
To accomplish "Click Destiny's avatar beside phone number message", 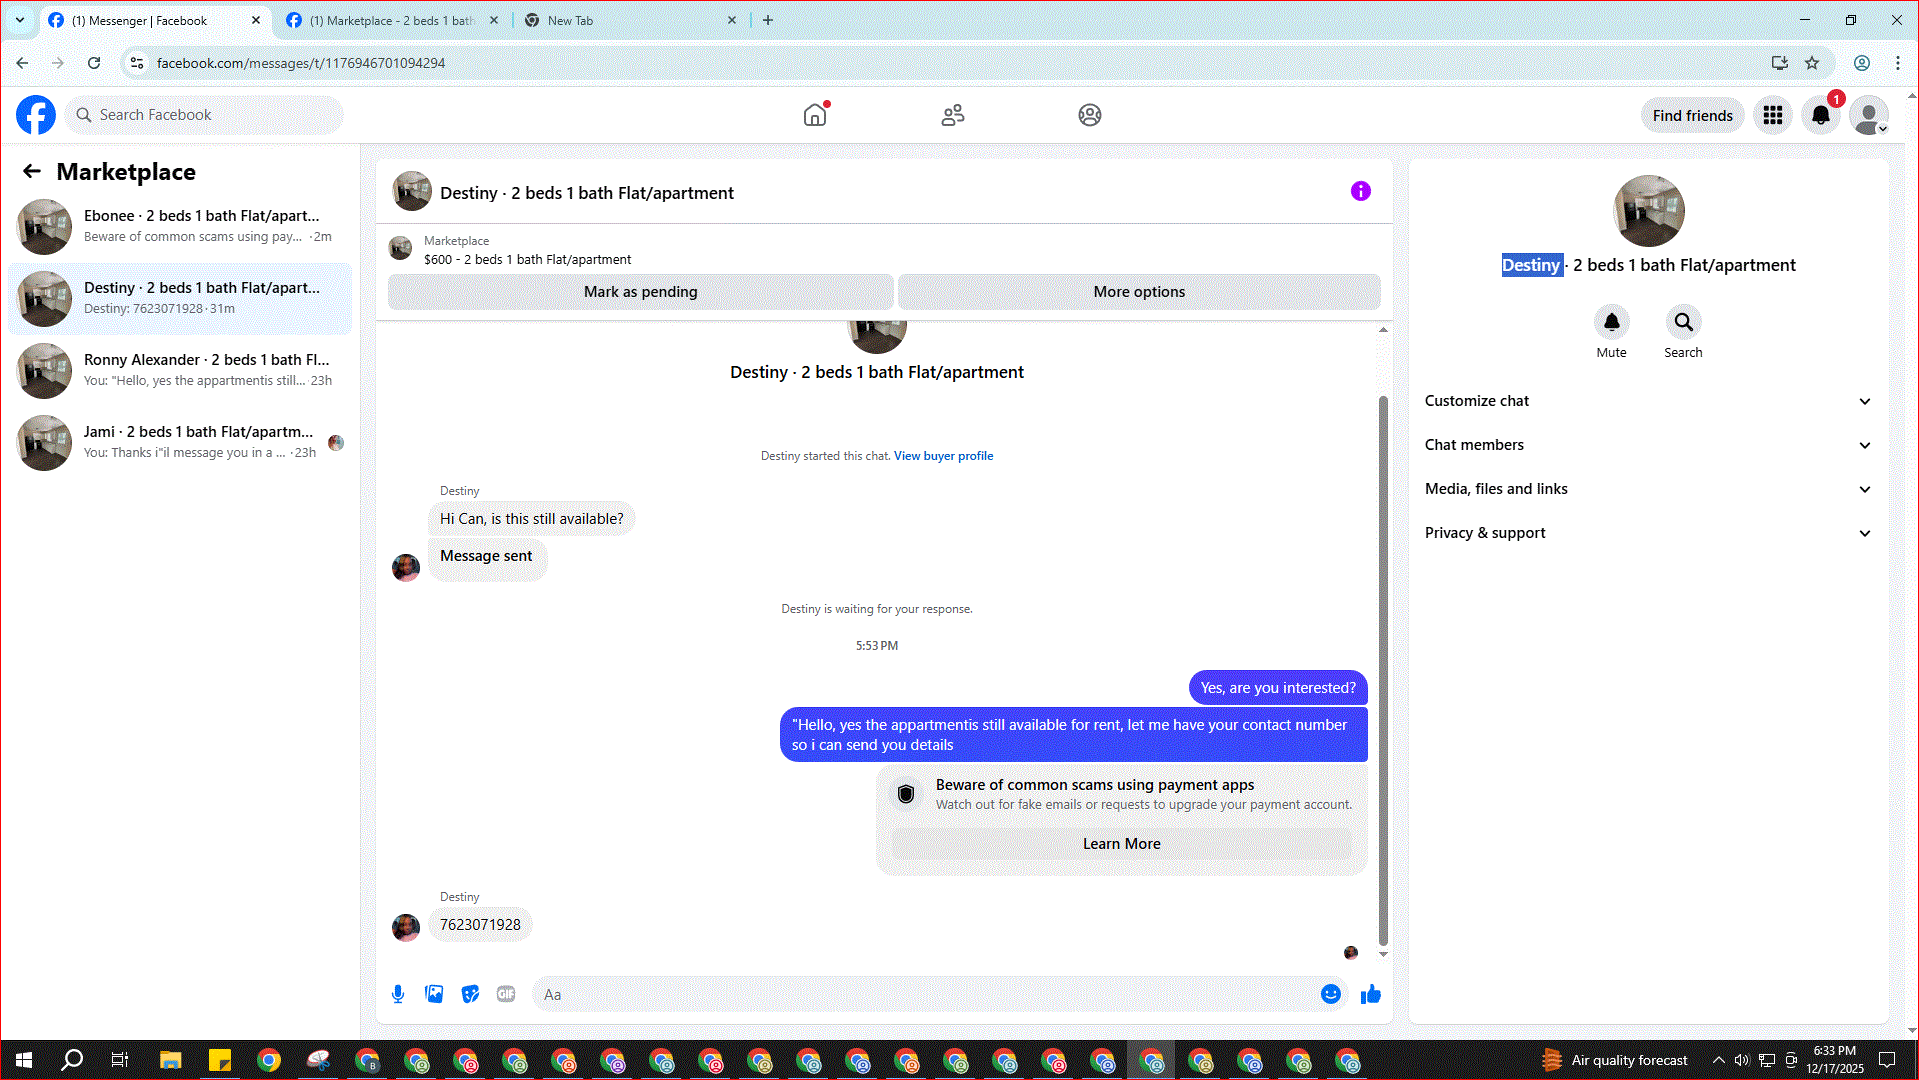I will pyautogui.click(x=406, y=927).
